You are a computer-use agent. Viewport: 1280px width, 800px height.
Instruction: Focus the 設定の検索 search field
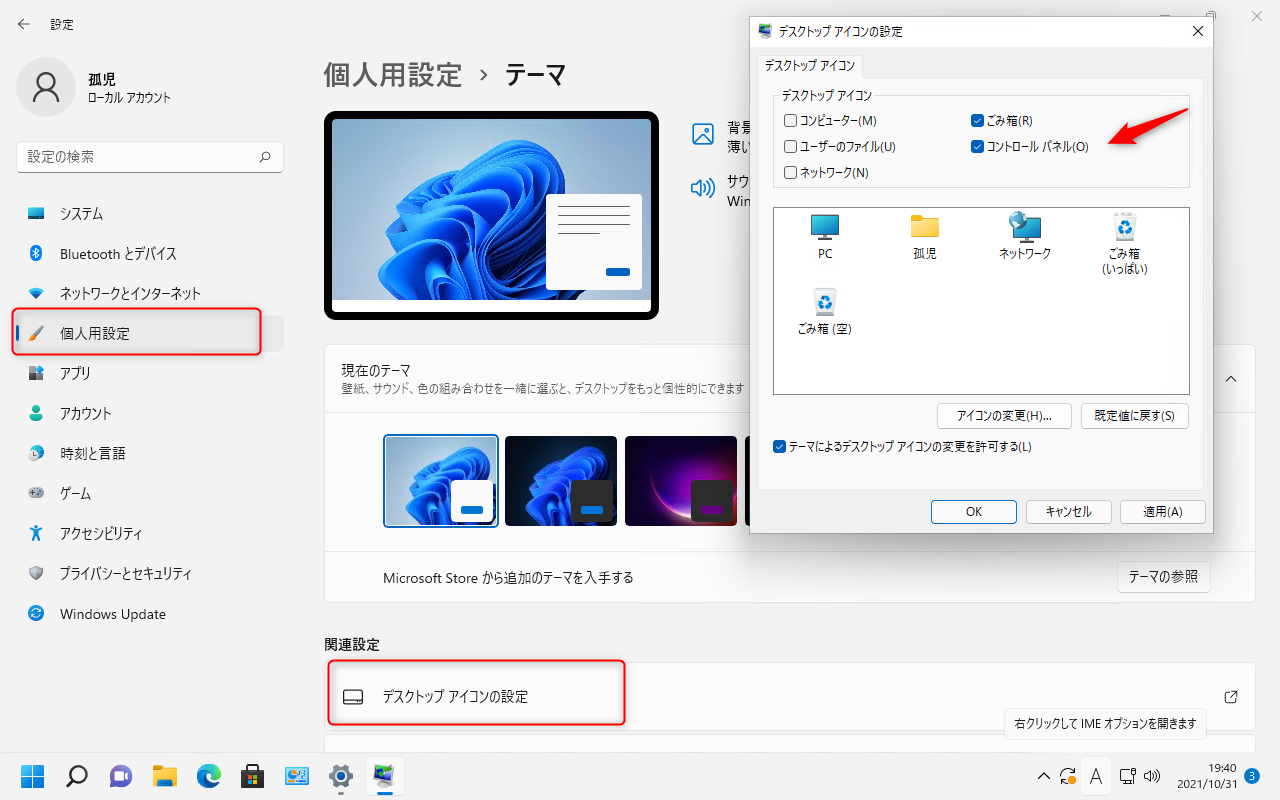tap(150, 157)
